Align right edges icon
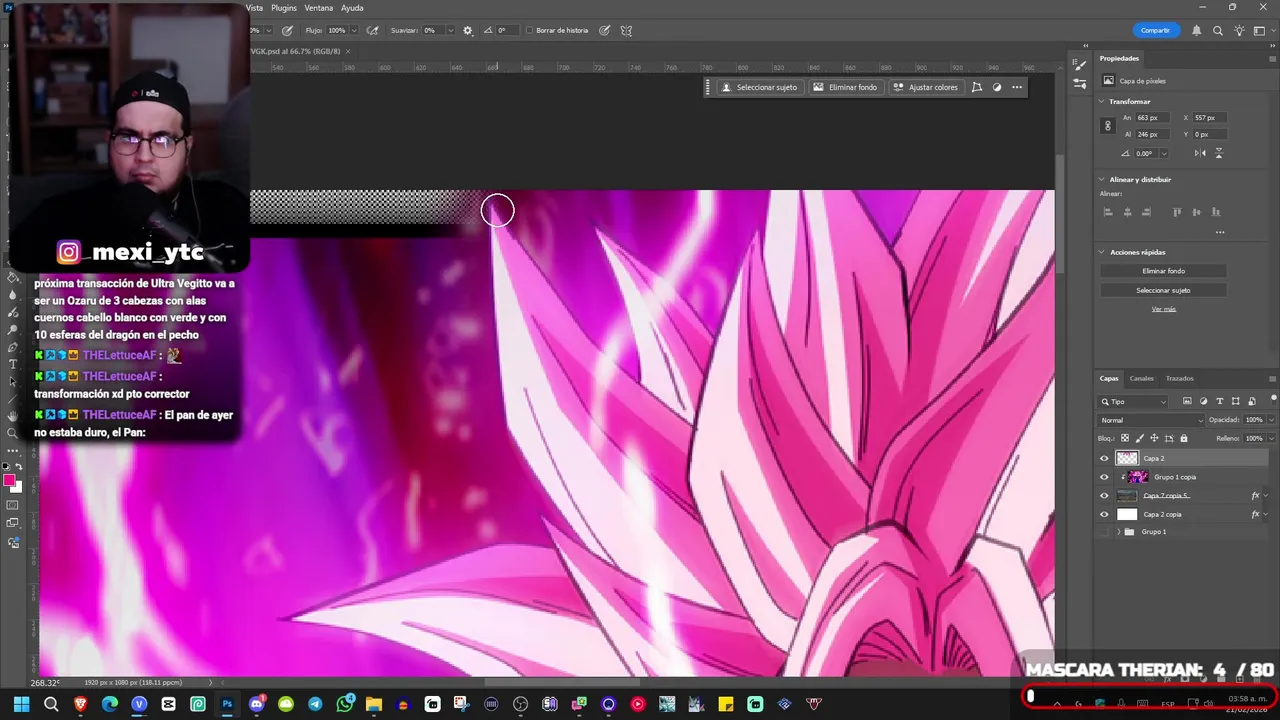This screenshot has height=720, width=1280. pyautogui.click(x=1146, y=212)
